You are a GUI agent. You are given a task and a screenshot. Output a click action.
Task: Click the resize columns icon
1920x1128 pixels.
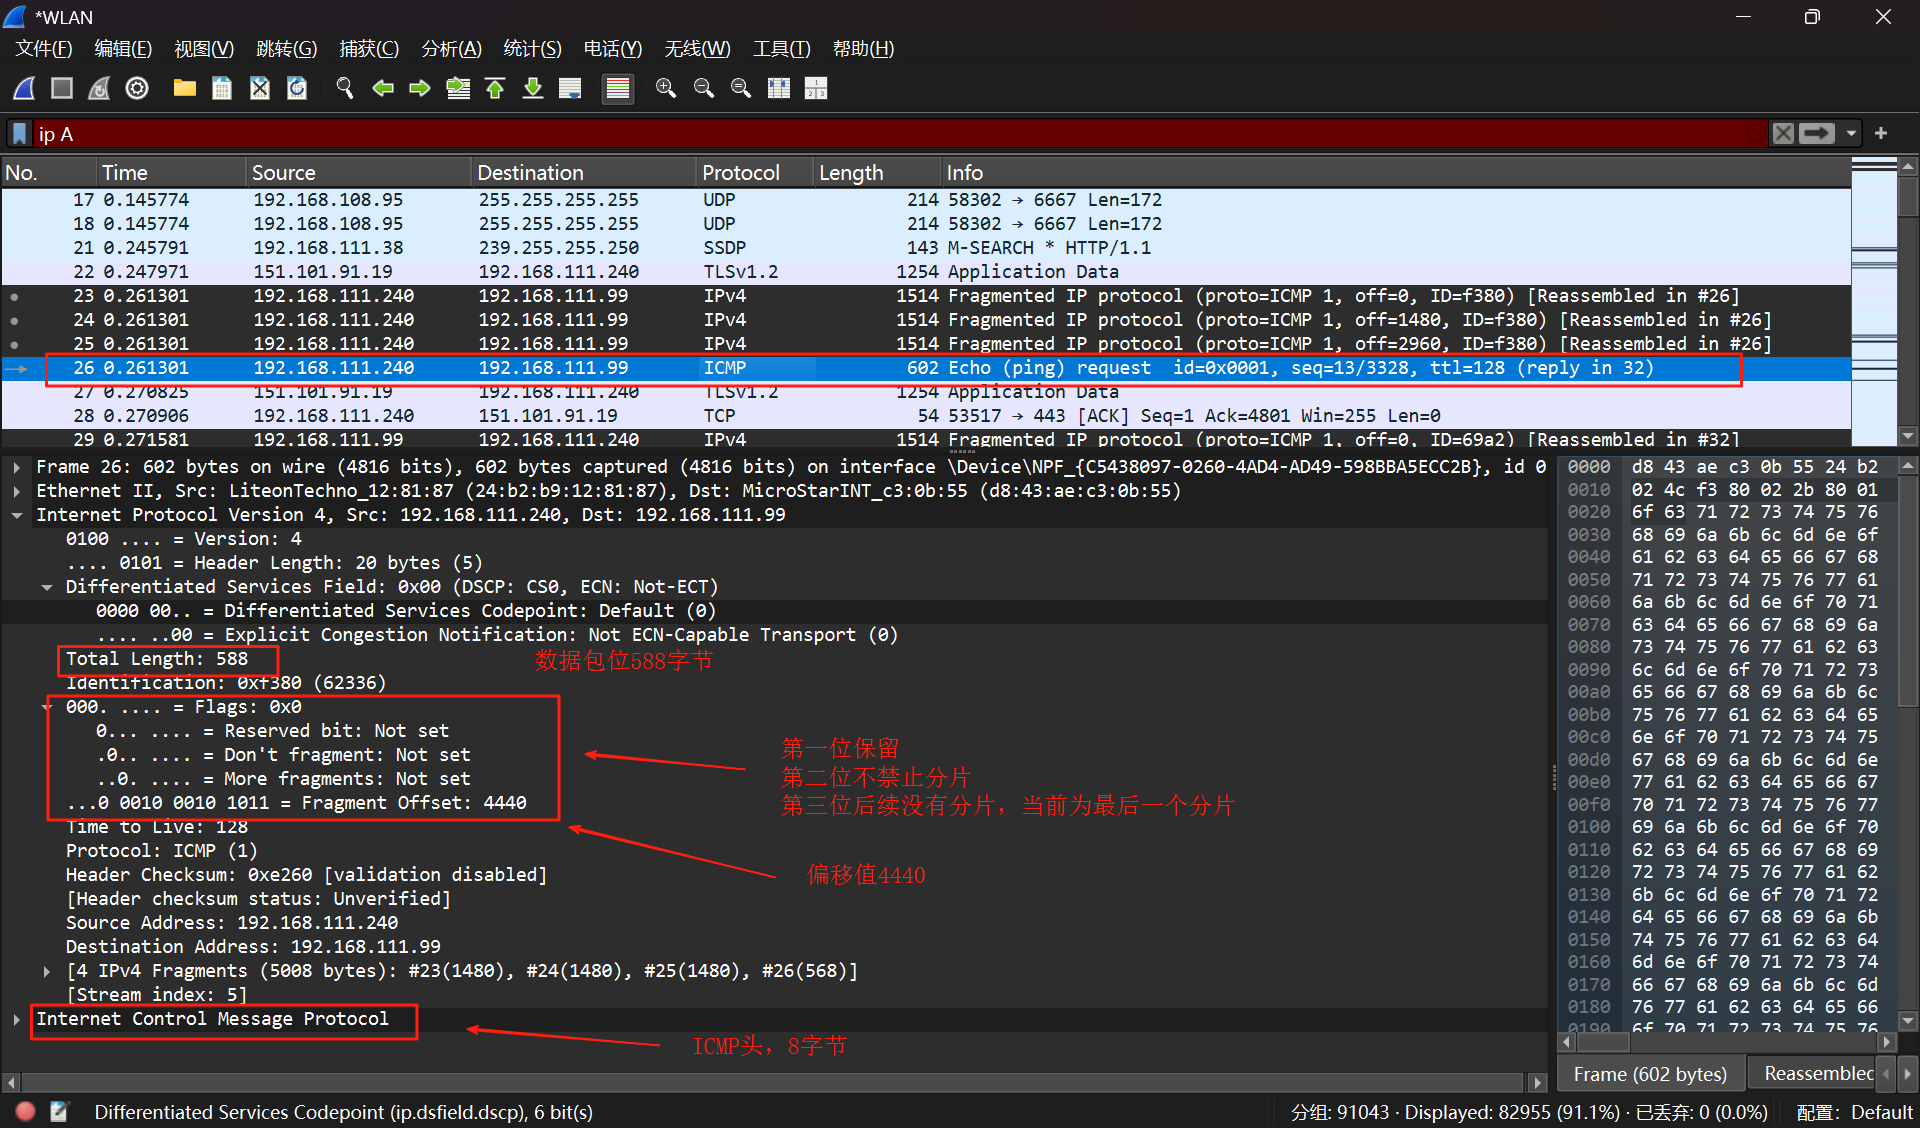(779, 88)
